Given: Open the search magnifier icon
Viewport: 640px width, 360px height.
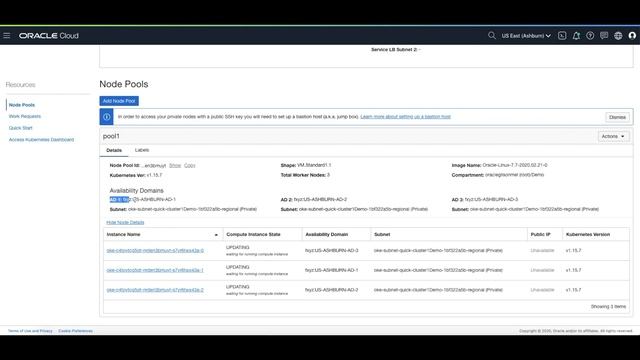Looking at the screenshot, I should 491,36.
